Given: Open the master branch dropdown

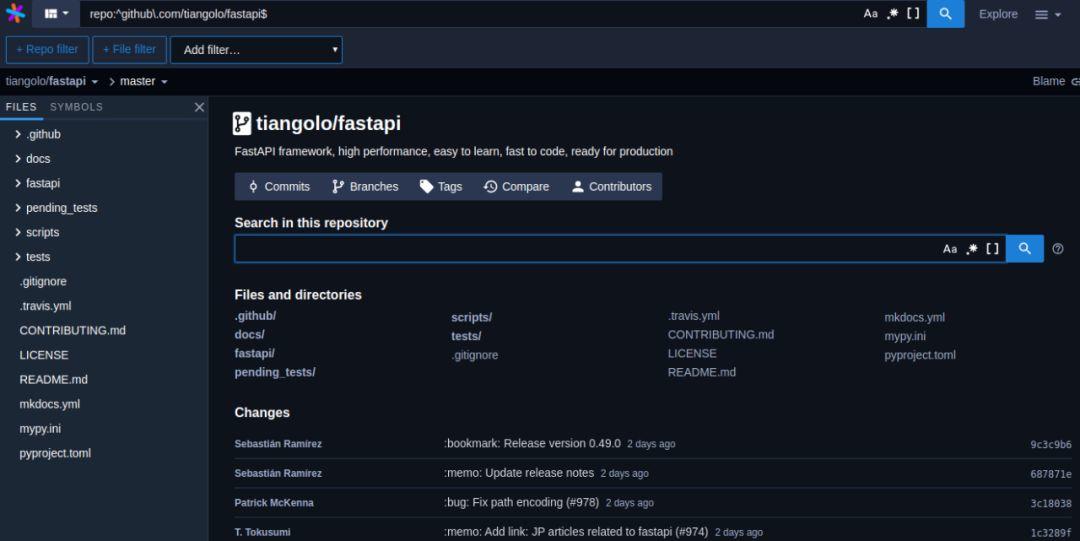Looking at the screenshot, I should [143, 81].
